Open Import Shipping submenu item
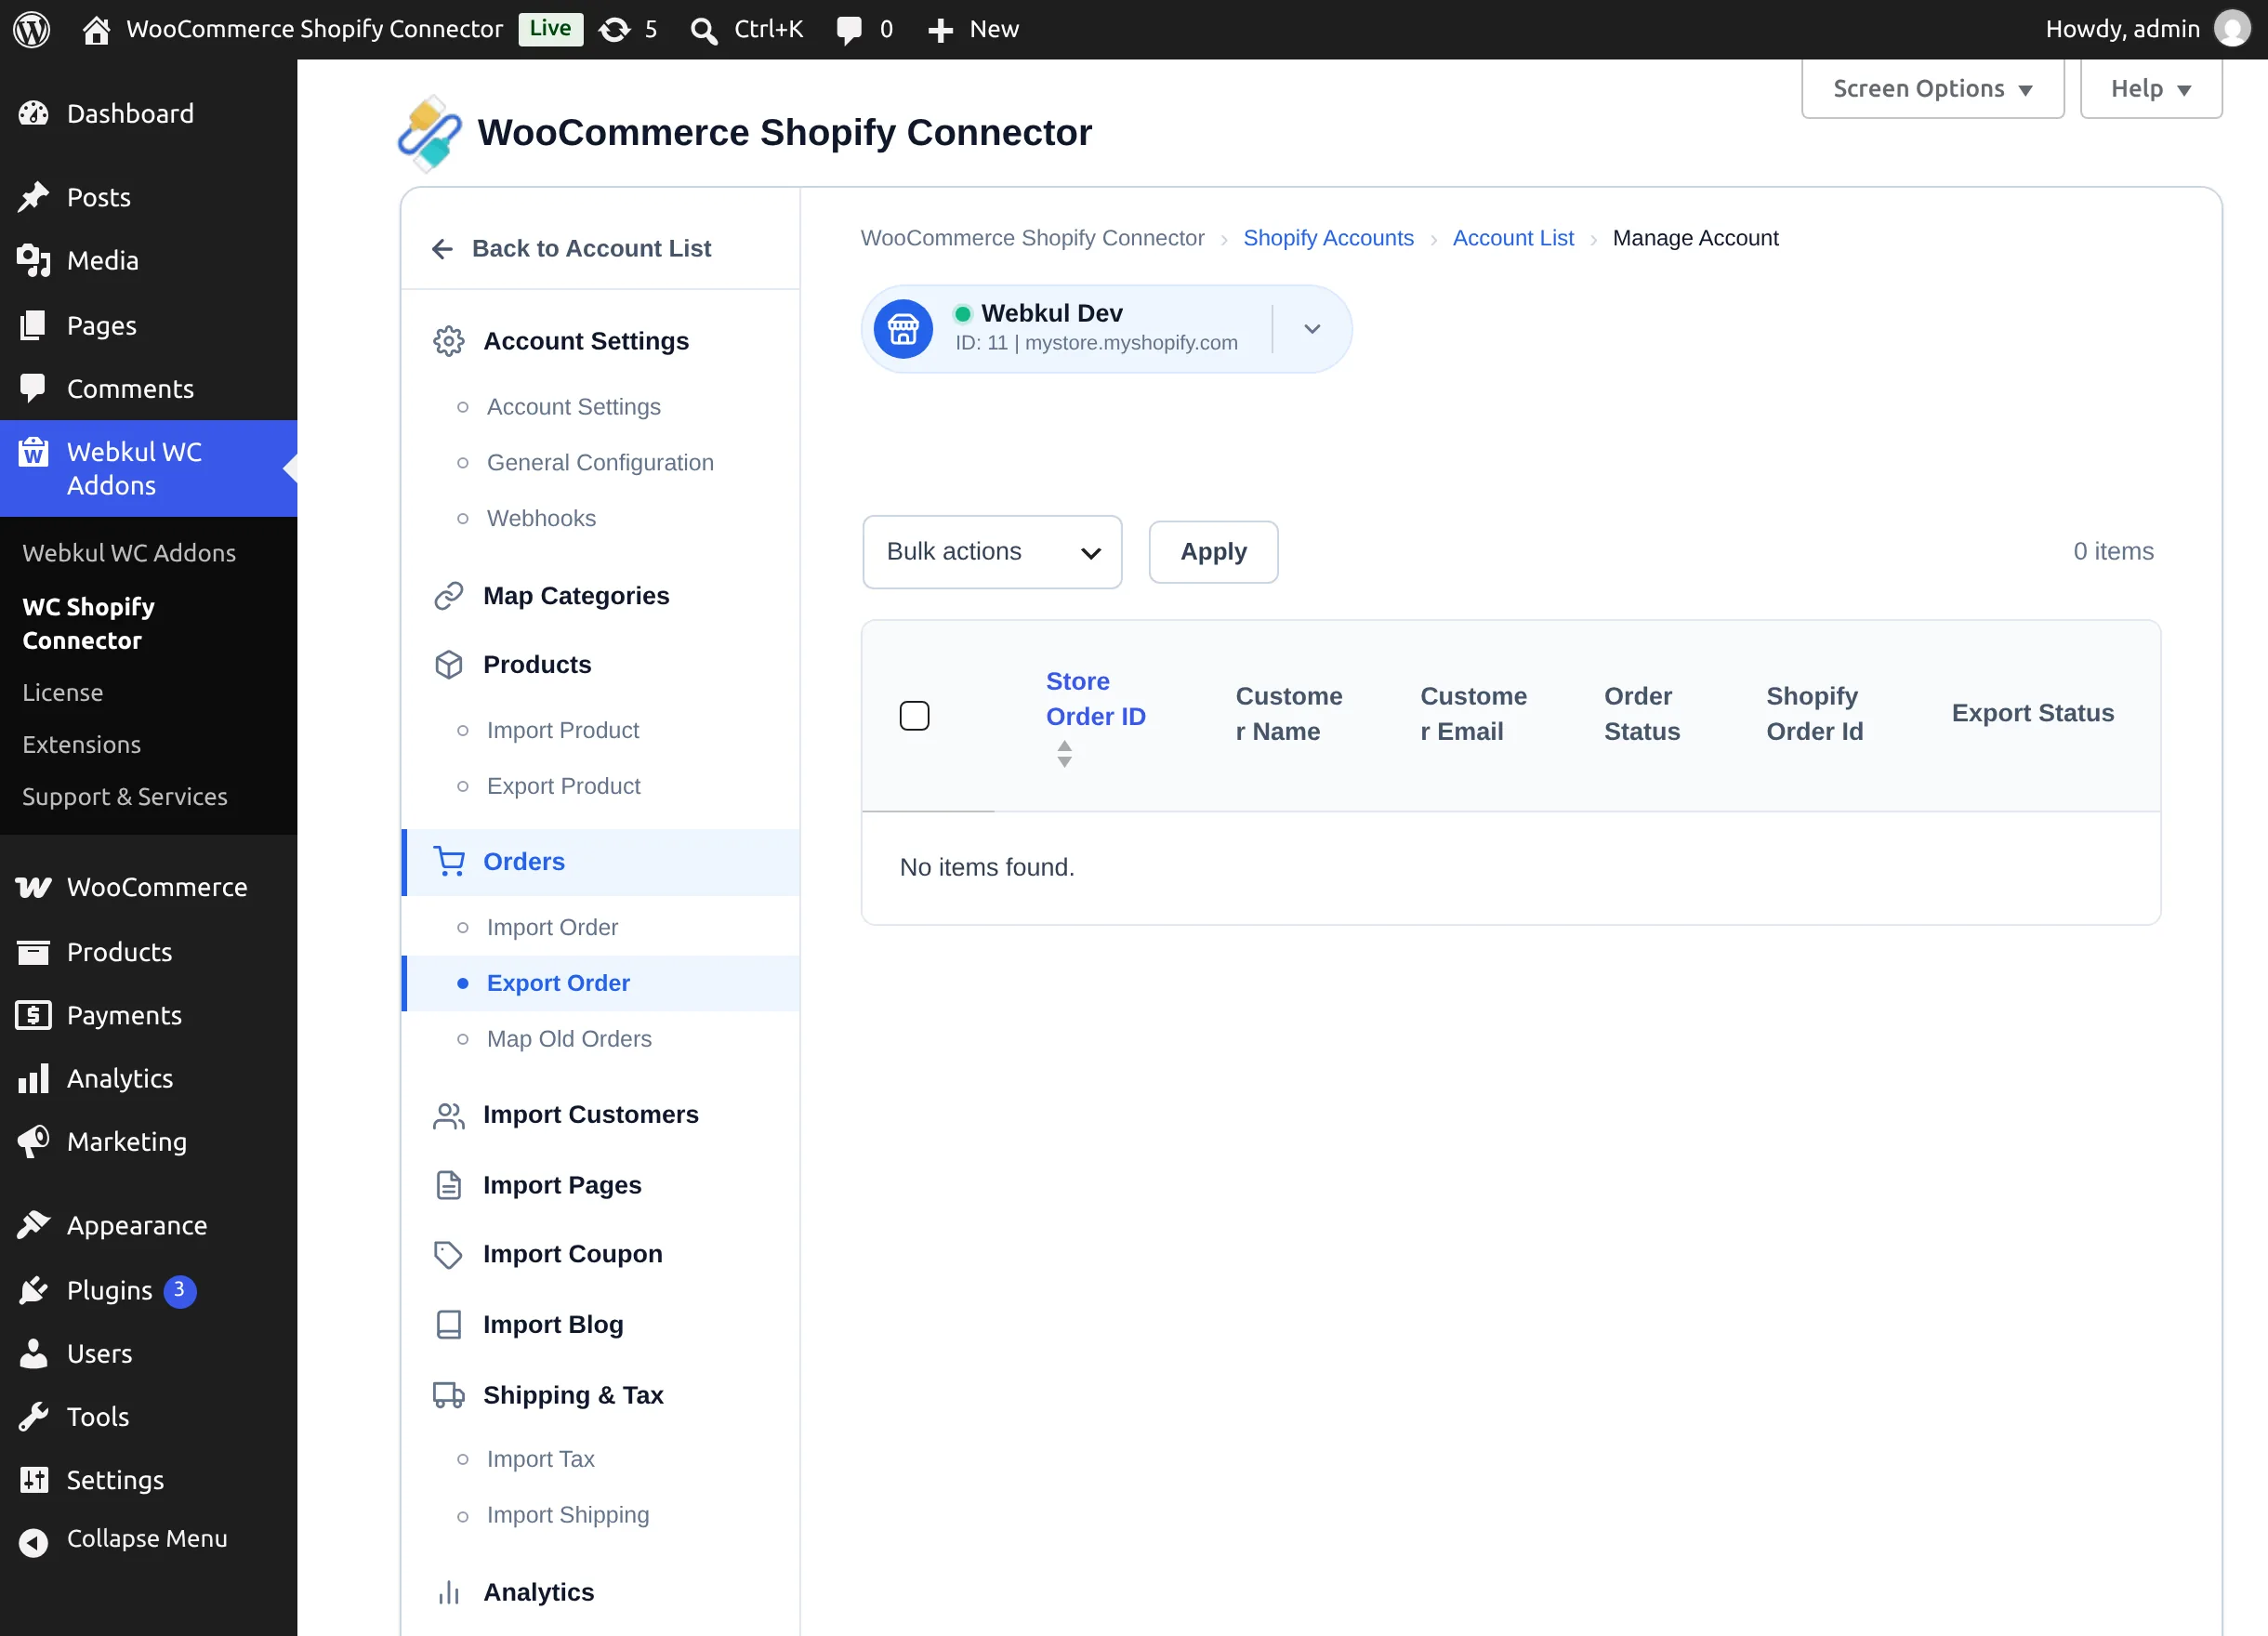Screen dimensions: 2268x1636 [568, 1515]
